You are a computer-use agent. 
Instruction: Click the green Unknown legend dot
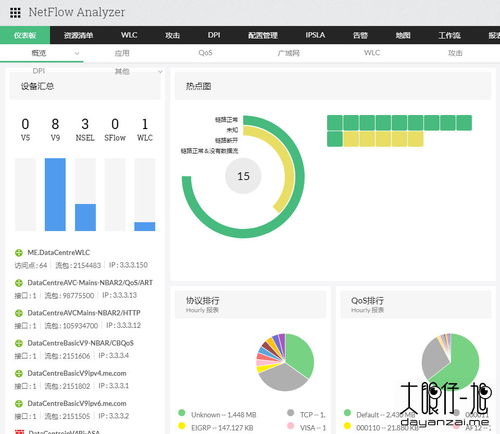(x=182, y=413)
